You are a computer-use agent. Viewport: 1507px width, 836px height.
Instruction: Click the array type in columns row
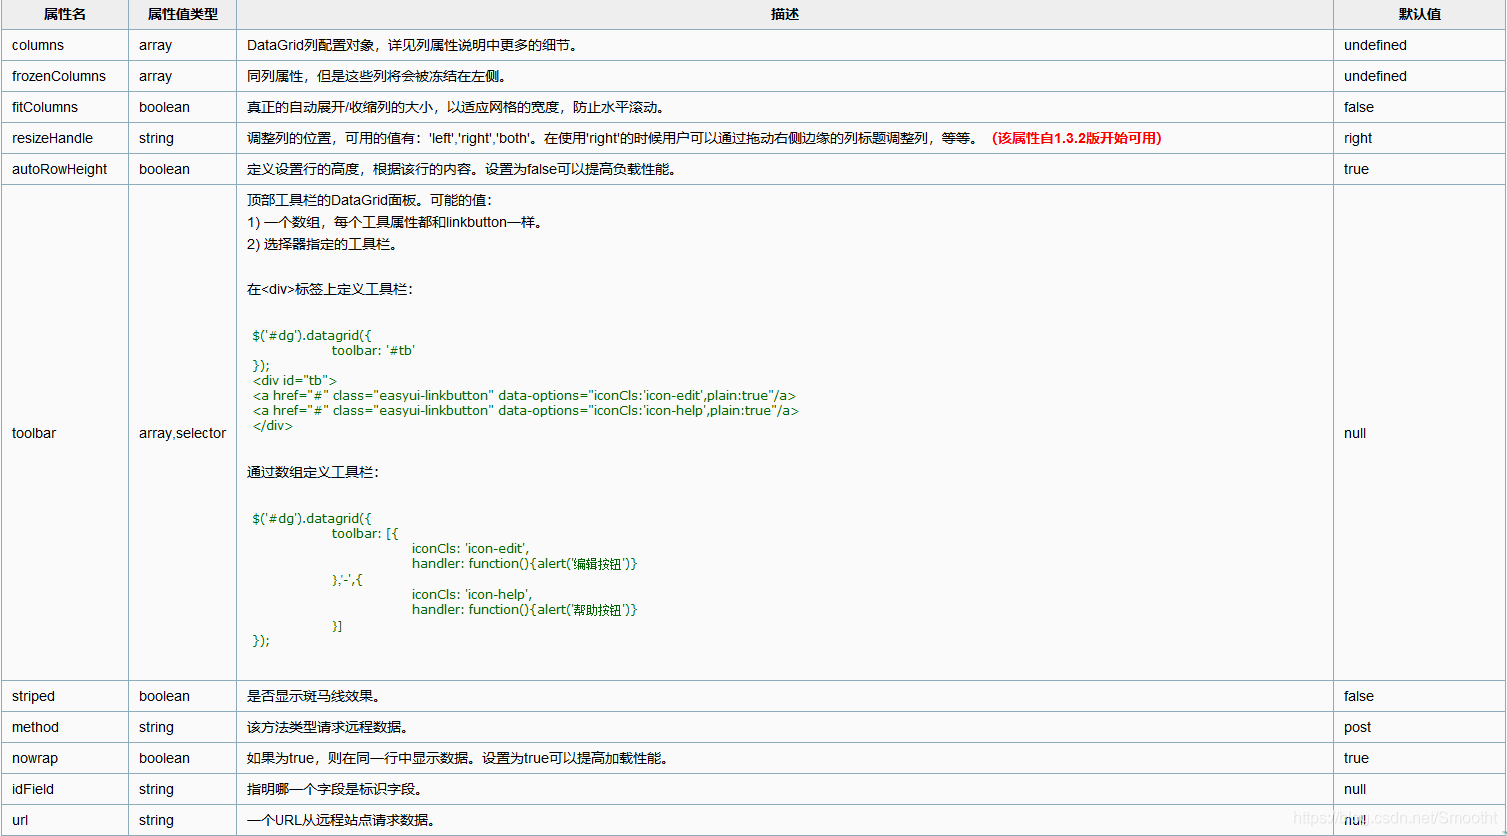155,45
